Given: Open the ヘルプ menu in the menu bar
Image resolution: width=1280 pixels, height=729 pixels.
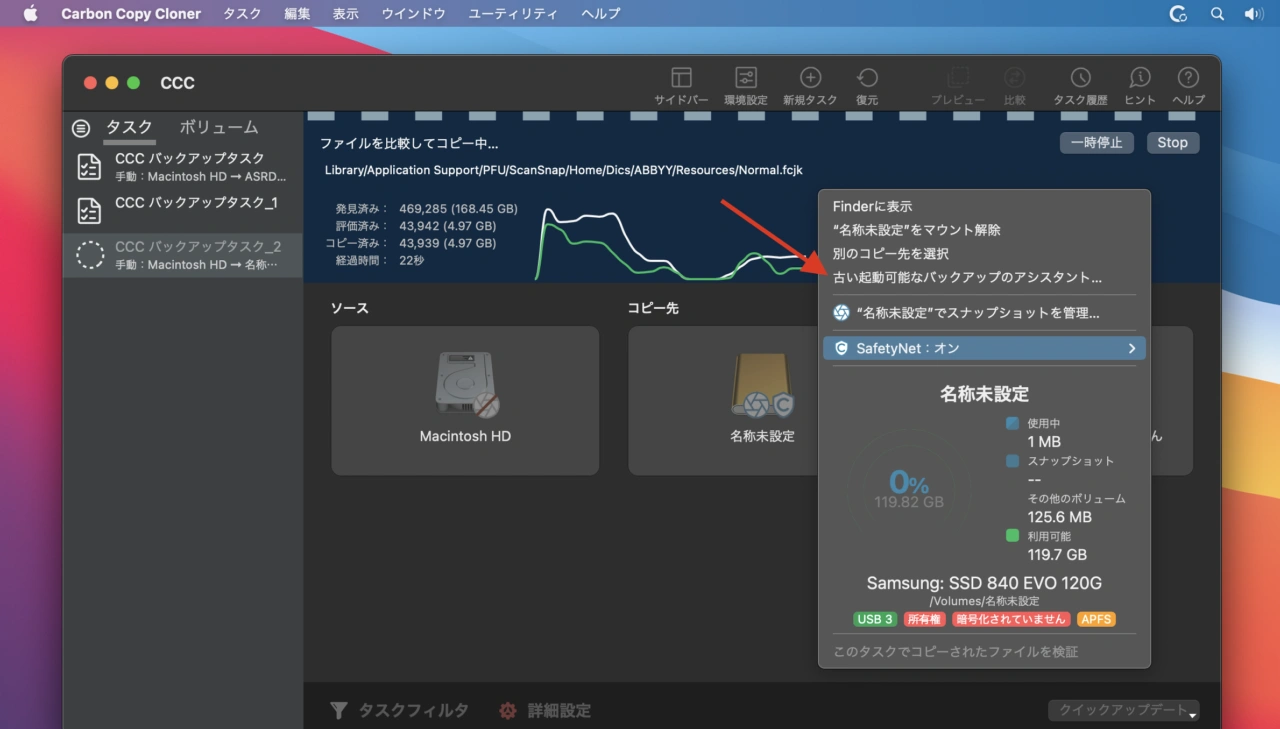Looking at the screenshot, I should (x=601, y=14).
